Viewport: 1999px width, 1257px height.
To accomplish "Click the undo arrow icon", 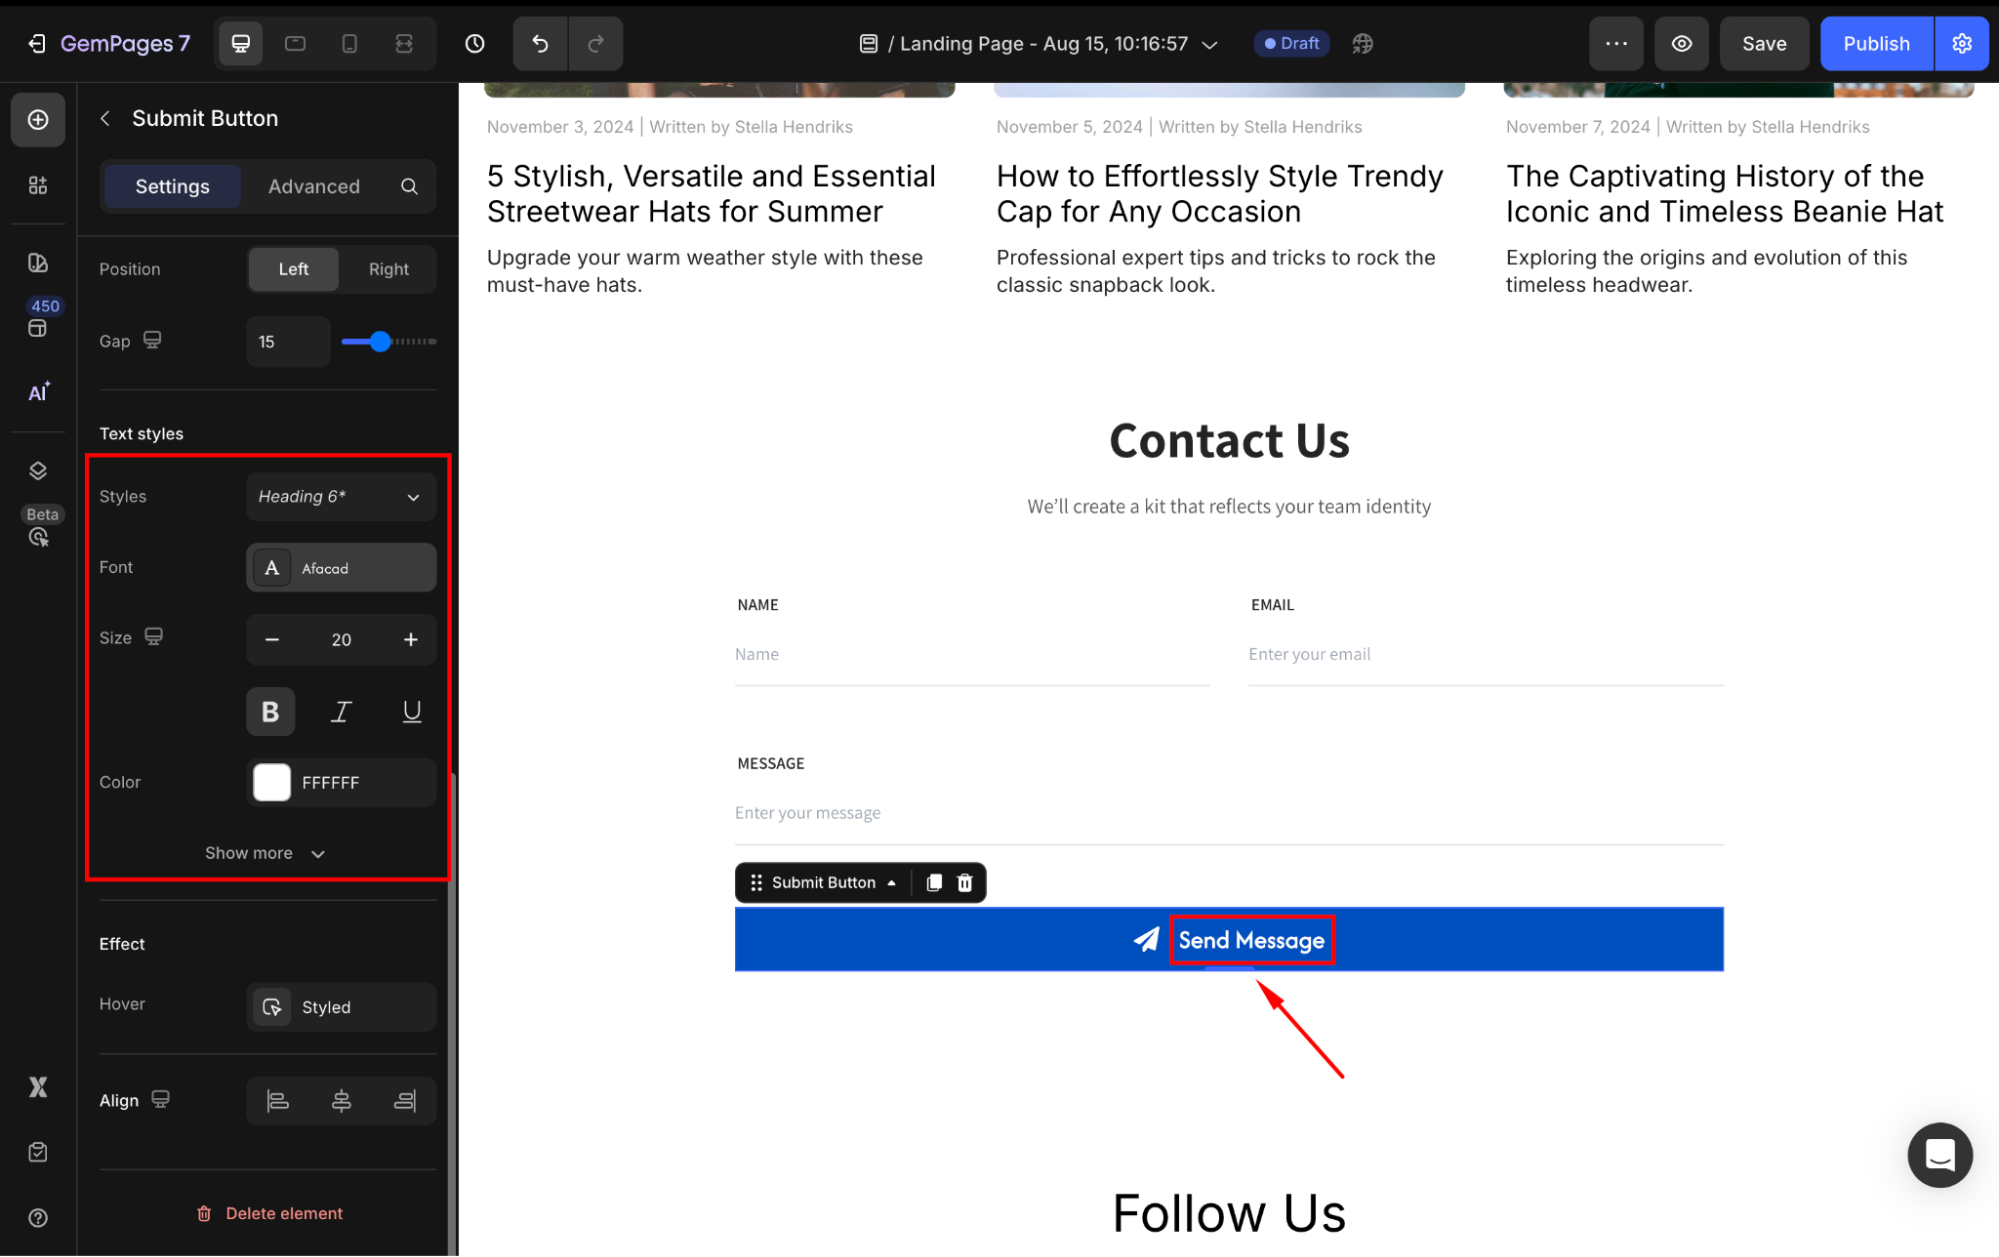I will pyautogui.click(x=540, y=43).
